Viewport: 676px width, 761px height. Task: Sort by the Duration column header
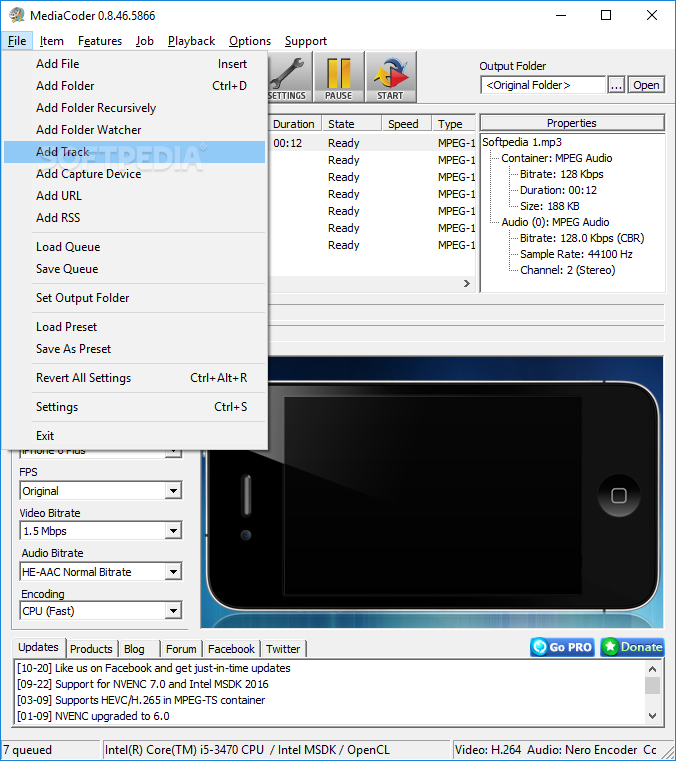pyautogui.click(x=294, y=124)
